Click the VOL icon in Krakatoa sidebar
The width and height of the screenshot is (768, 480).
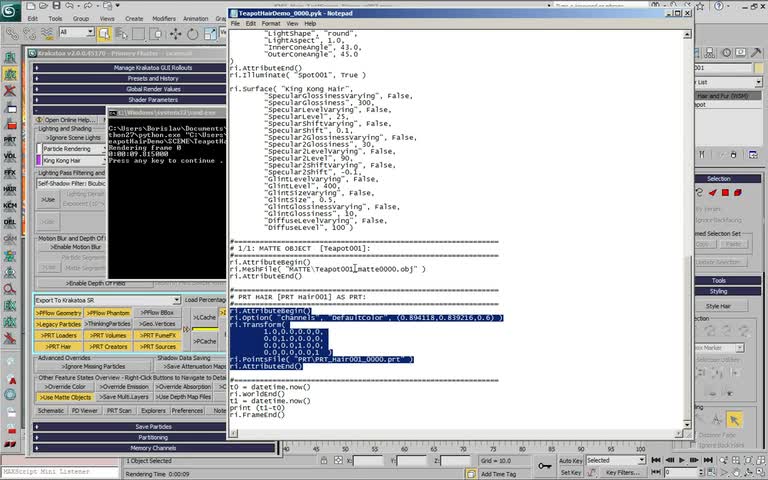pos(10,156)
